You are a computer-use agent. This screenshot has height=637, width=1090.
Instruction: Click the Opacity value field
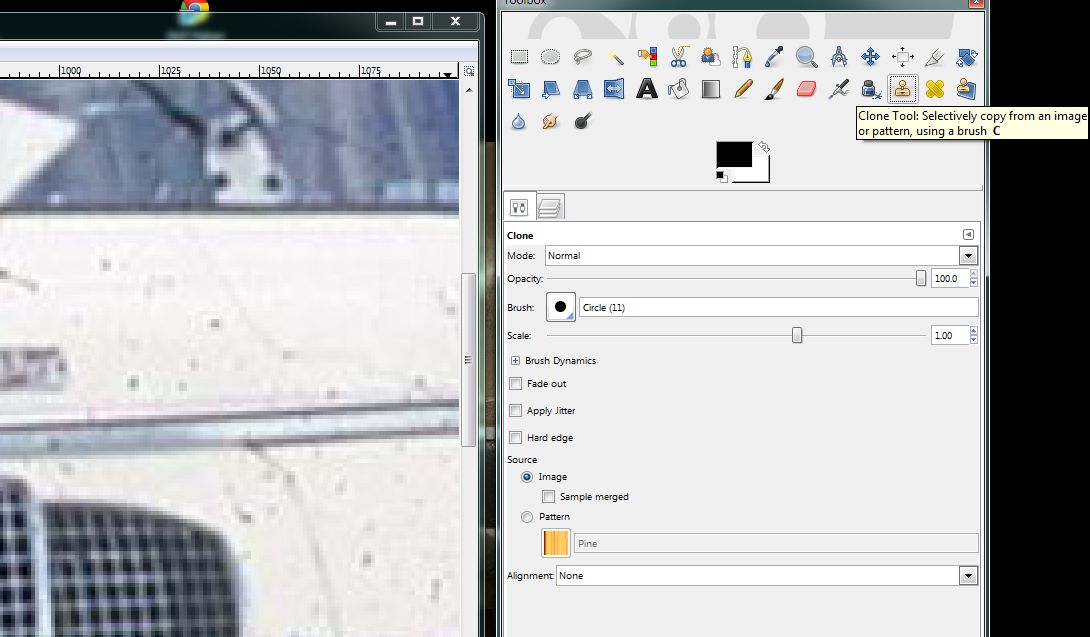(949, 278)
